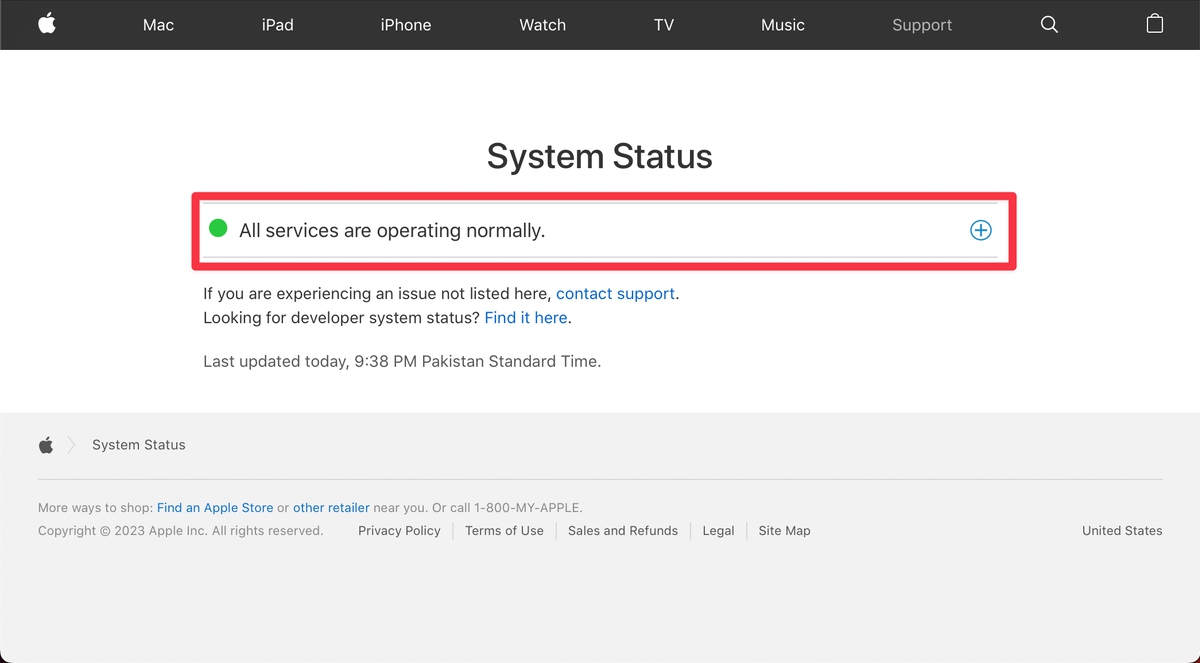View the Privacy Policy page
The image size is (1200, 663).
click(399, 530)
